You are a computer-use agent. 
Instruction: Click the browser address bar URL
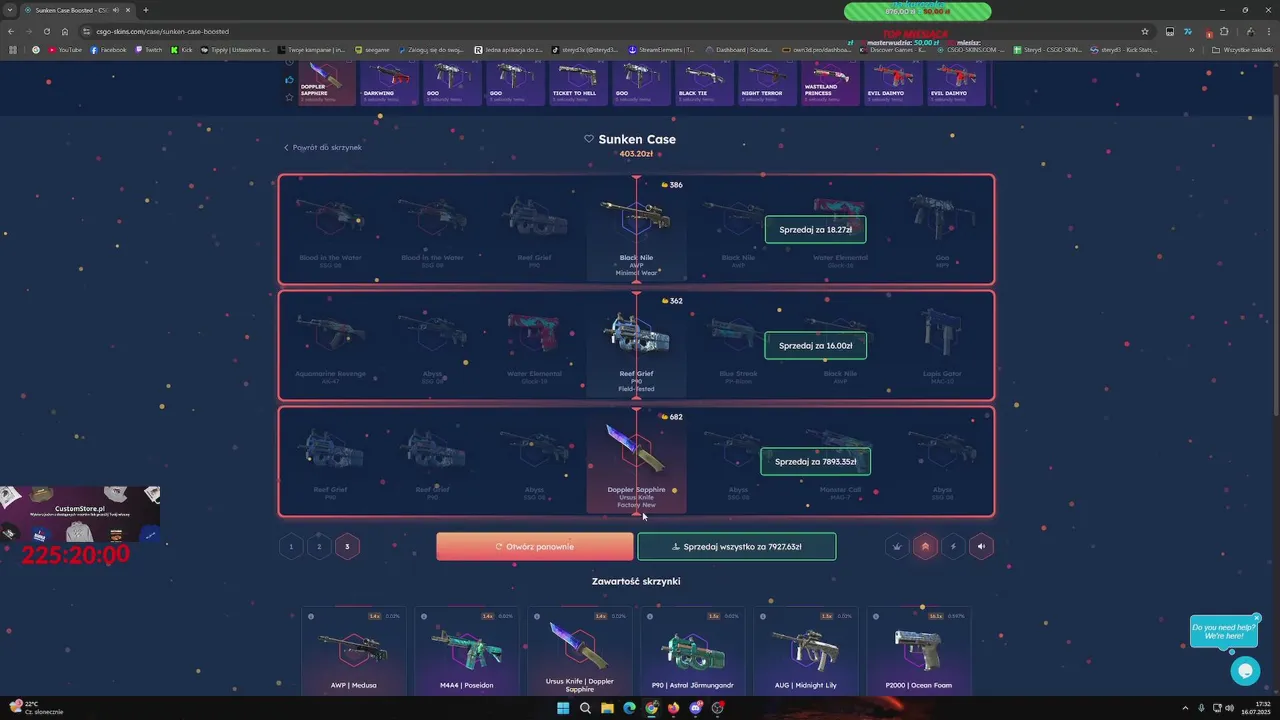[x=163, y=31]
